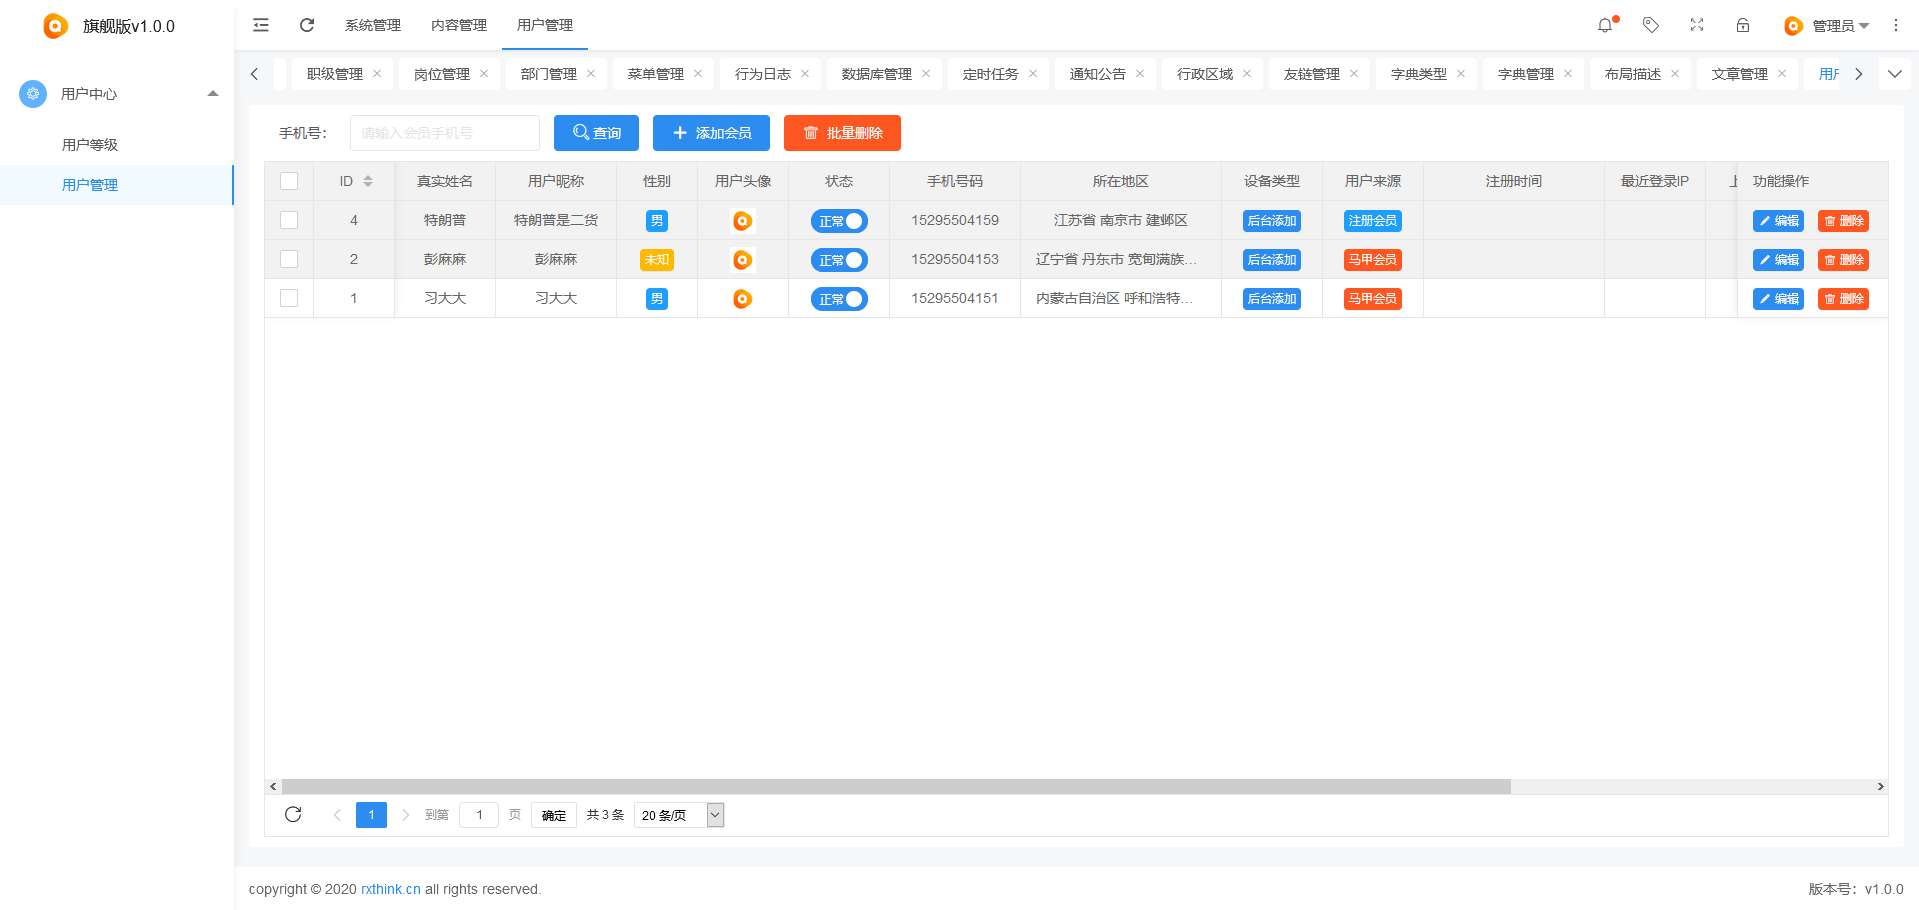Switch to the 布局描述 tab
This screenshot has width=1919, height=910.
coord(1632,74)
